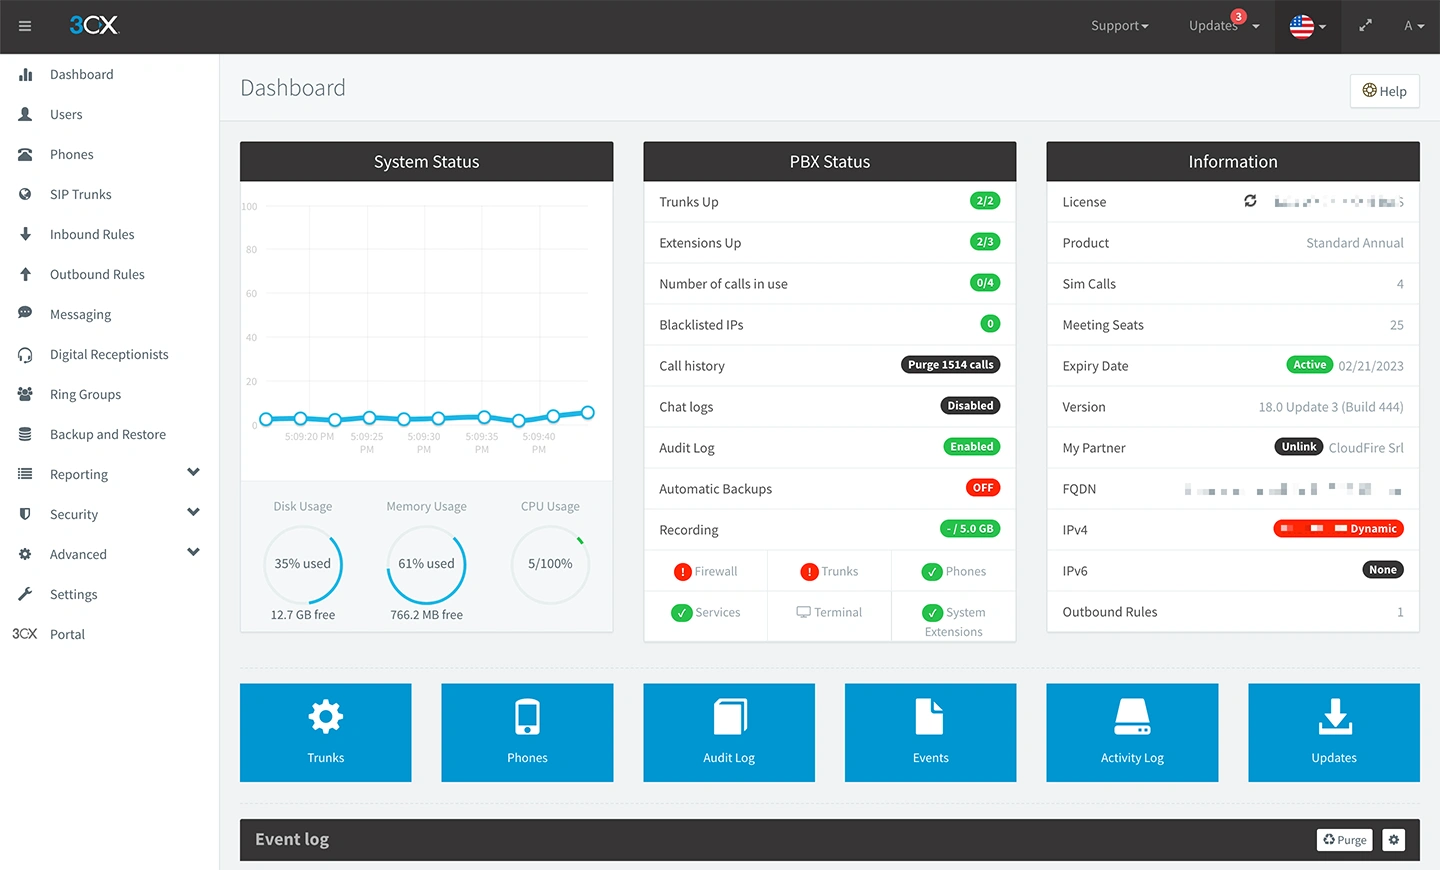The image size is (1440, 870).
Task: Expand the Advanced submenu
Action: coord(193,552)
